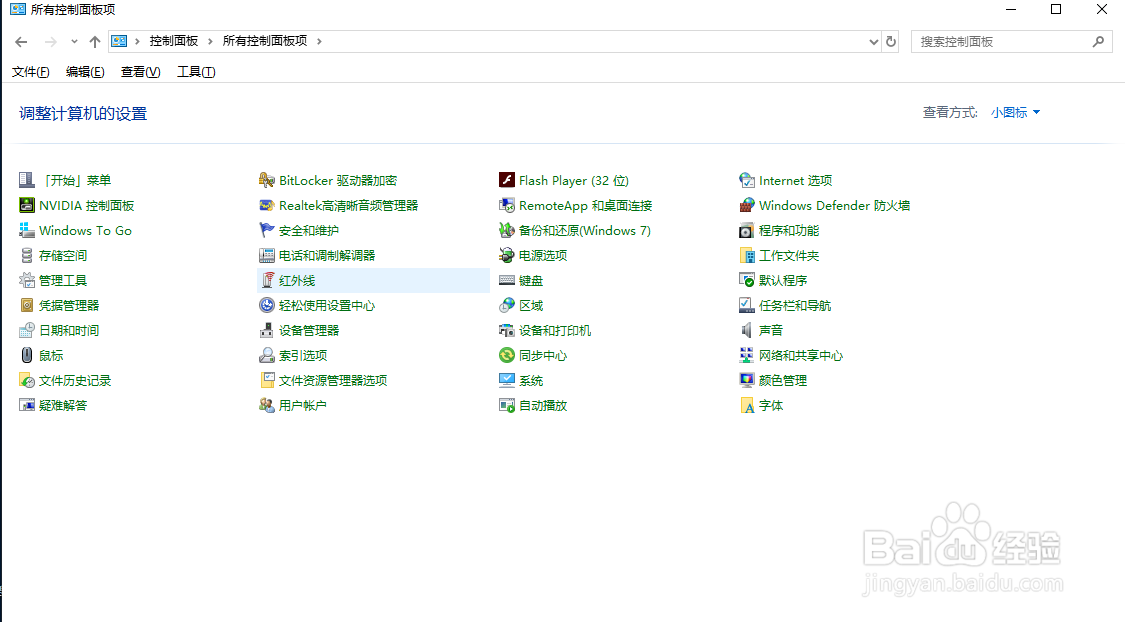
Task: Click the 文件历史记录 icon
Action: (27, 380)
